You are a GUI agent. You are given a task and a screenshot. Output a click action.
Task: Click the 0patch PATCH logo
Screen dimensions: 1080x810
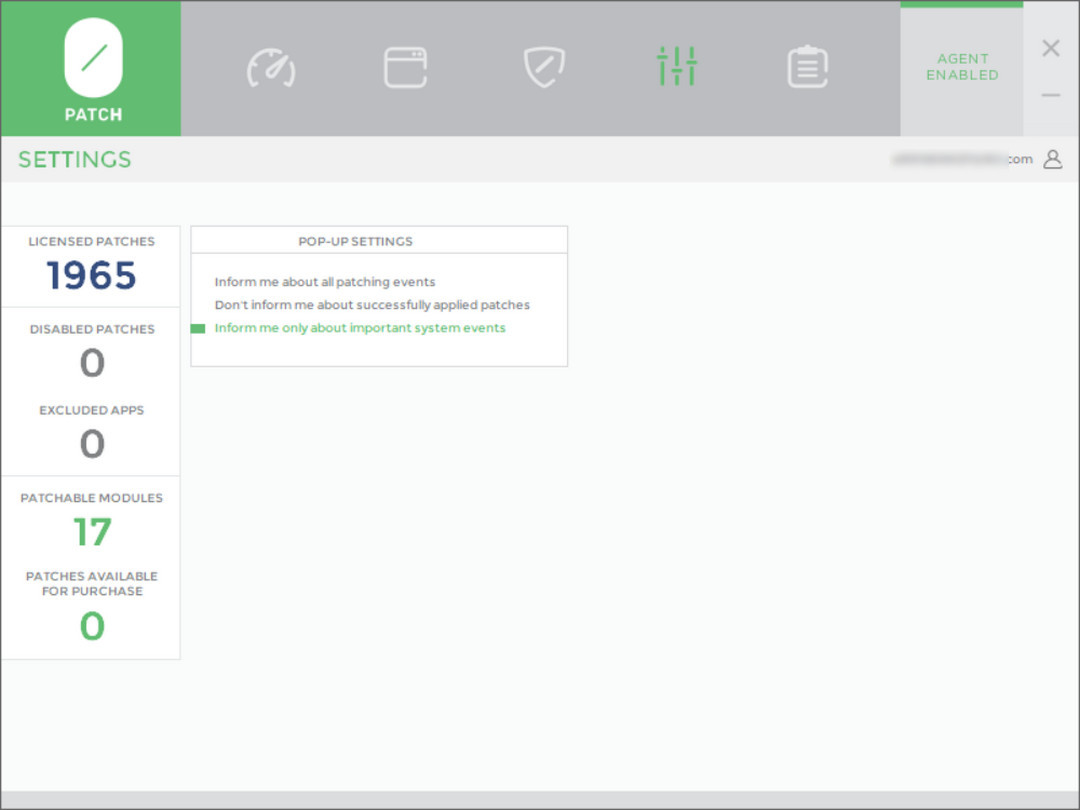point(92,68)
